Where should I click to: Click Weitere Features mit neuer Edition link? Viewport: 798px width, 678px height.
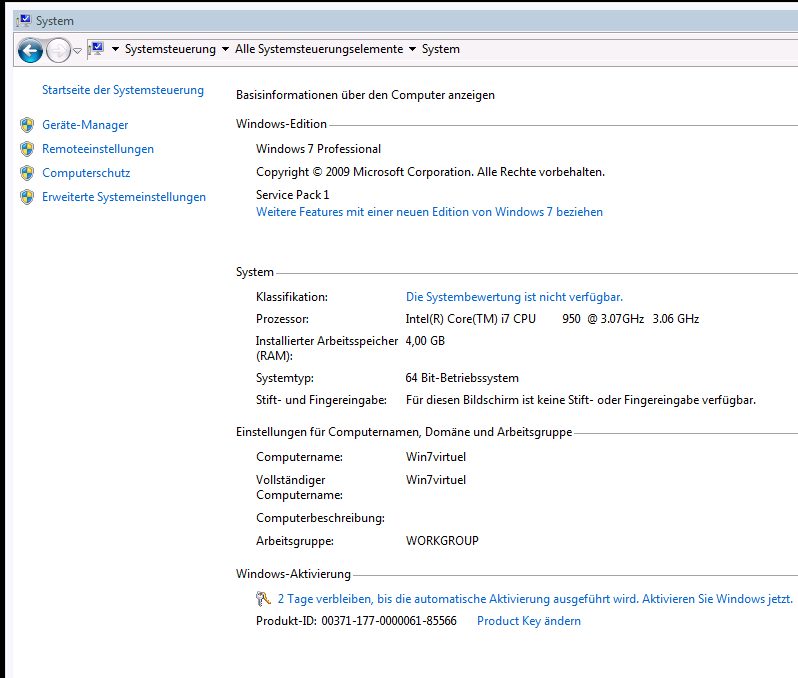430,212
